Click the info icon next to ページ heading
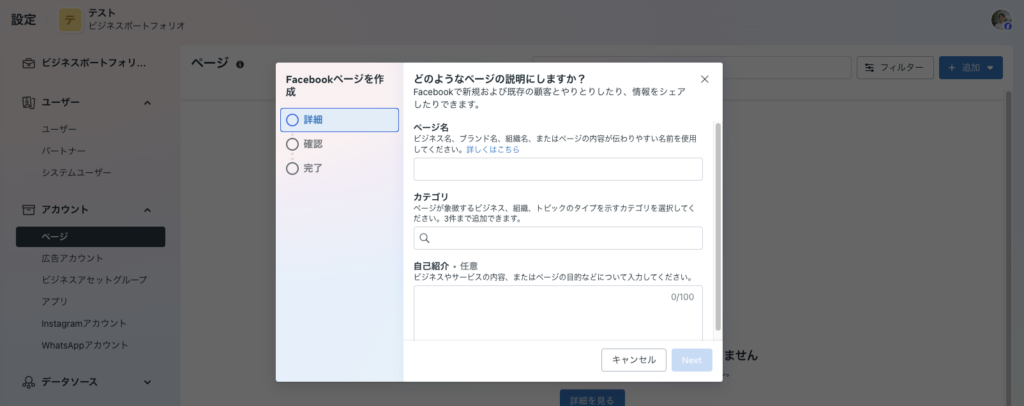1024x406 pixels. [x=240, y=64]
